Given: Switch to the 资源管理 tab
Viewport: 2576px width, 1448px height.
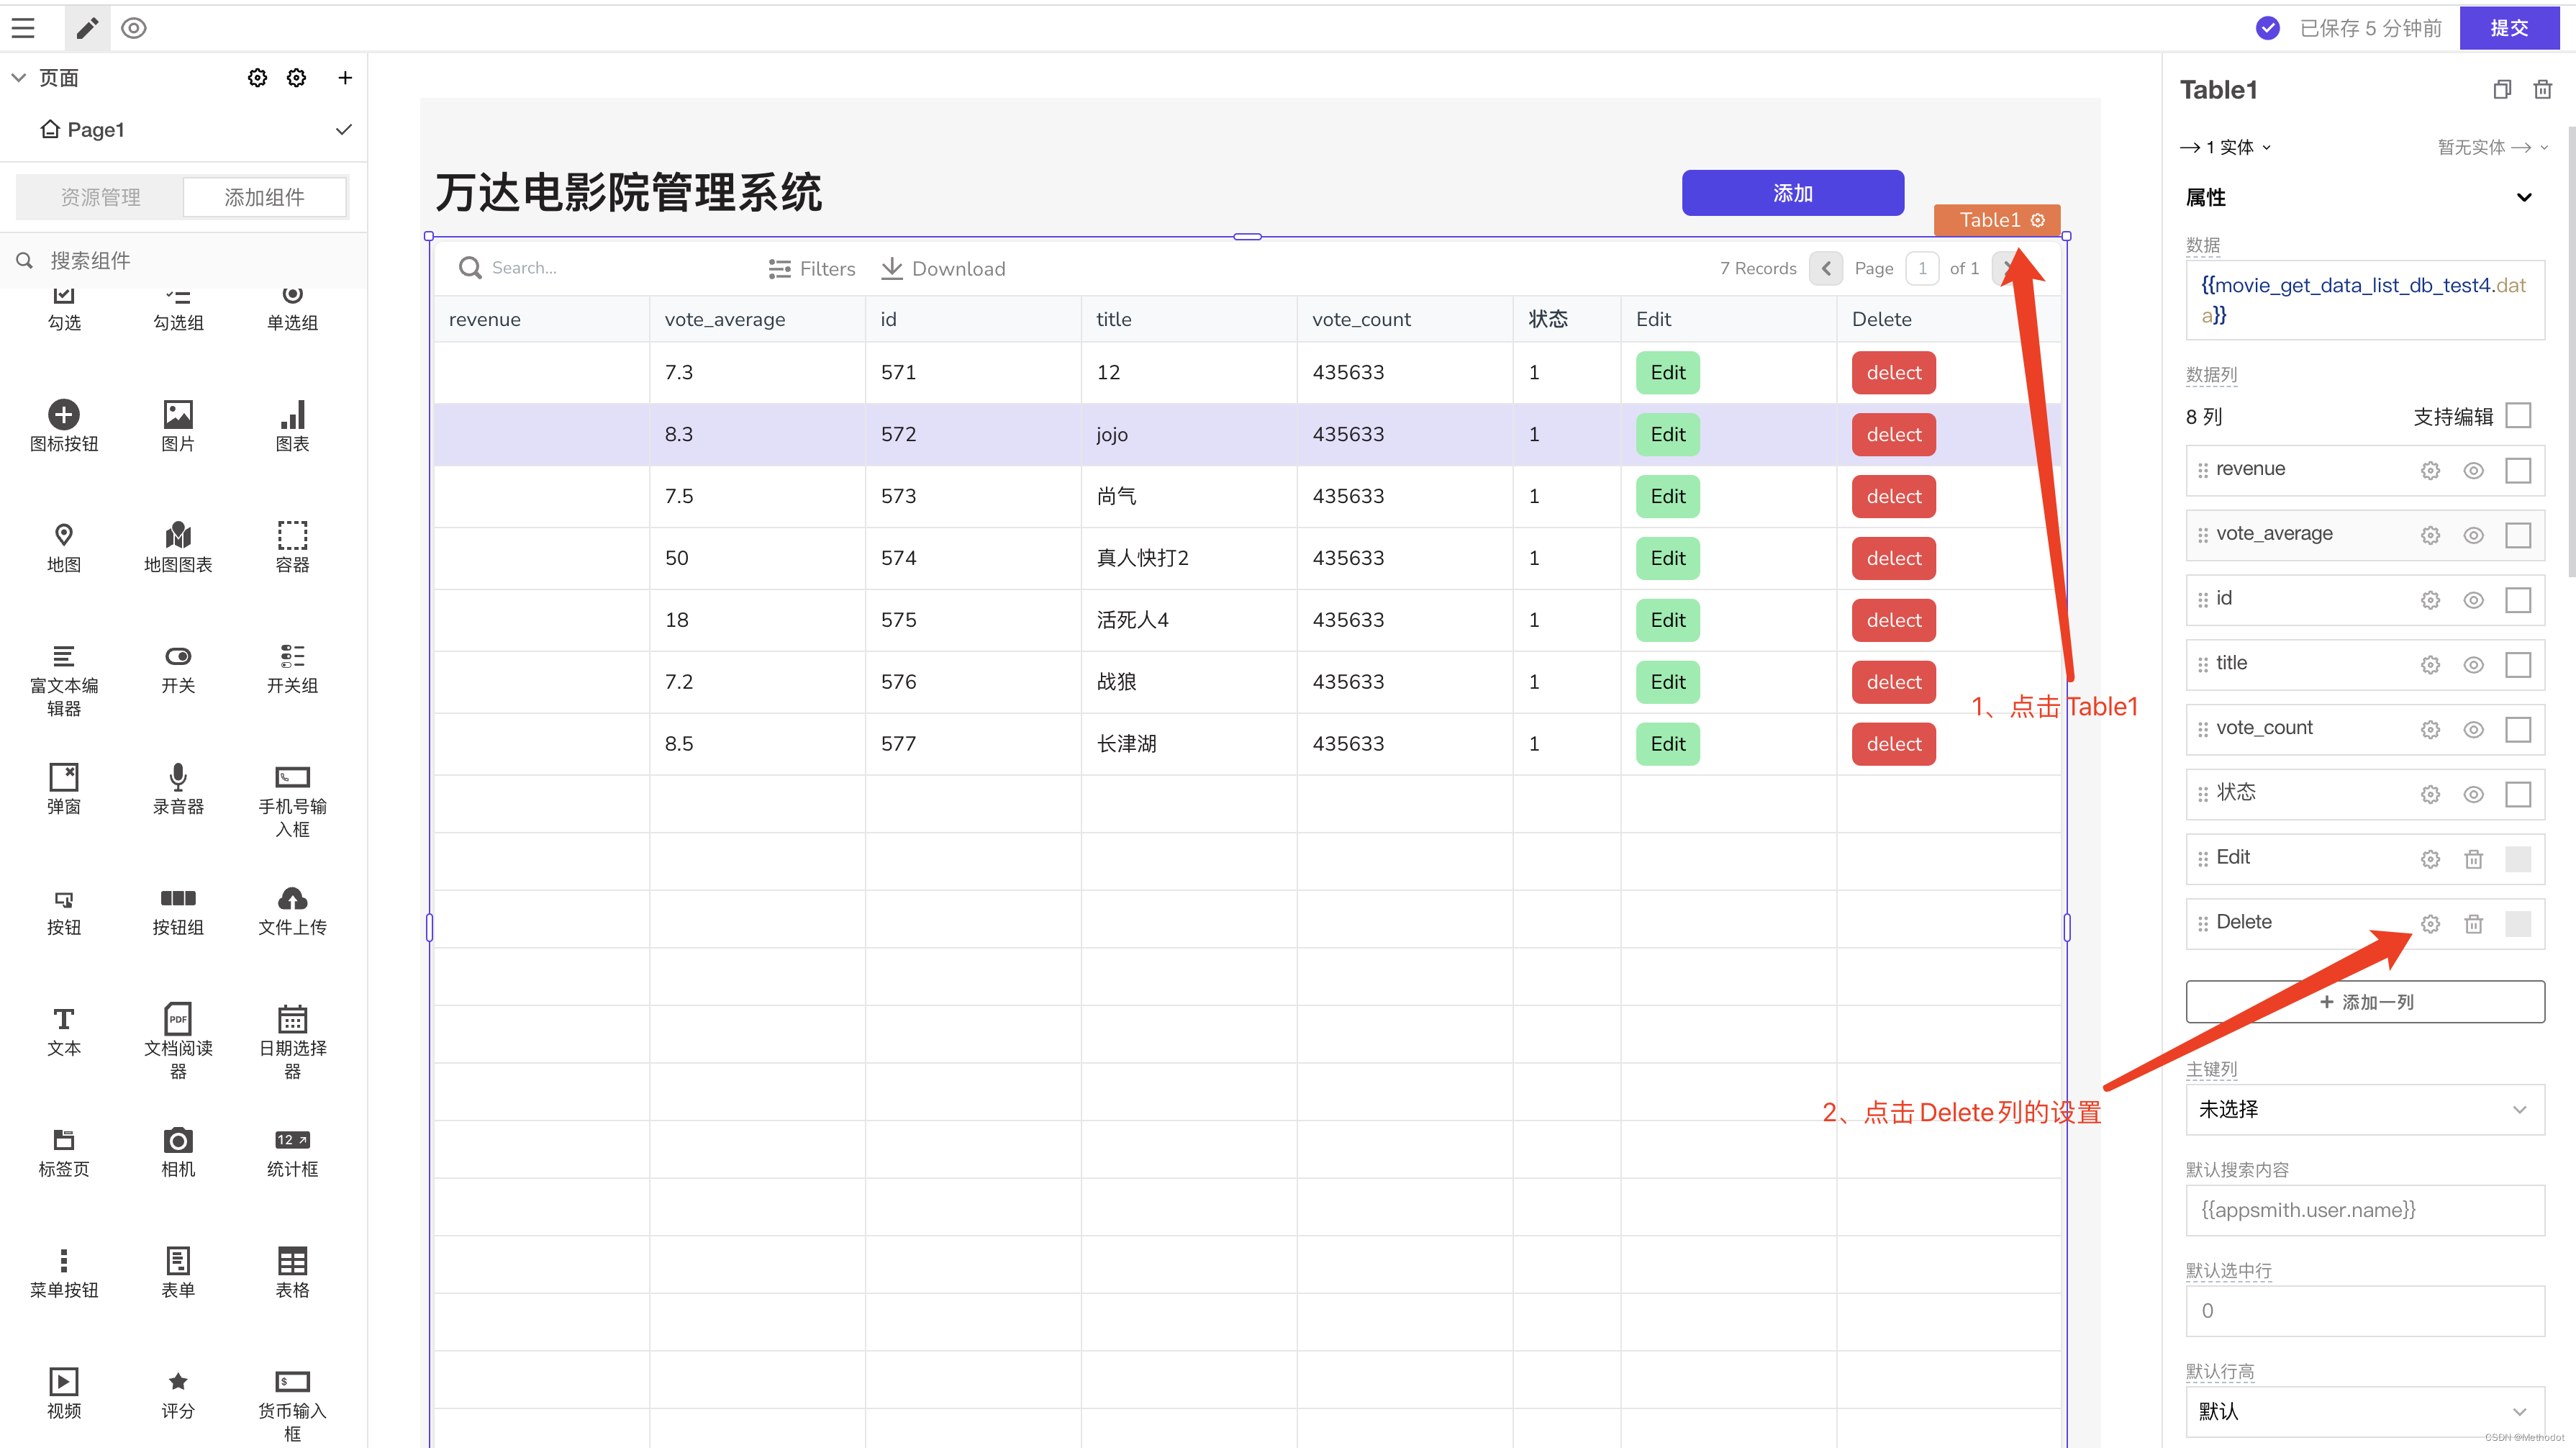Looking at the screenshot, I should (100, 197).
